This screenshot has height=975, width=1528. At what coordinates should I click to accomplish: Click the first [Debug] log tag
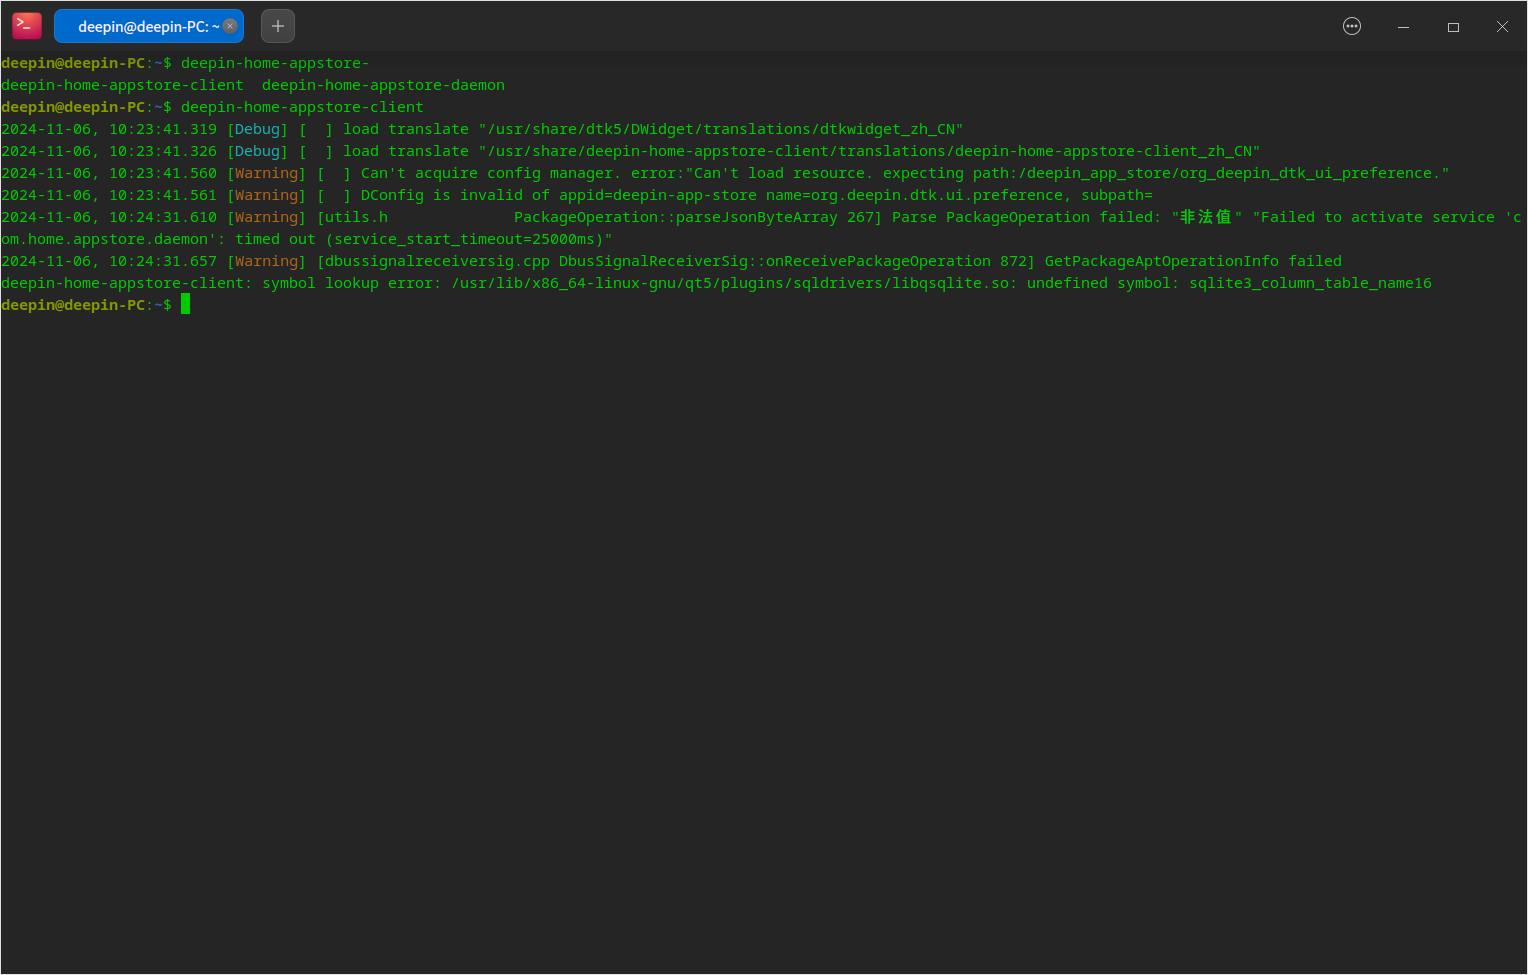click(x=257, y=129)
